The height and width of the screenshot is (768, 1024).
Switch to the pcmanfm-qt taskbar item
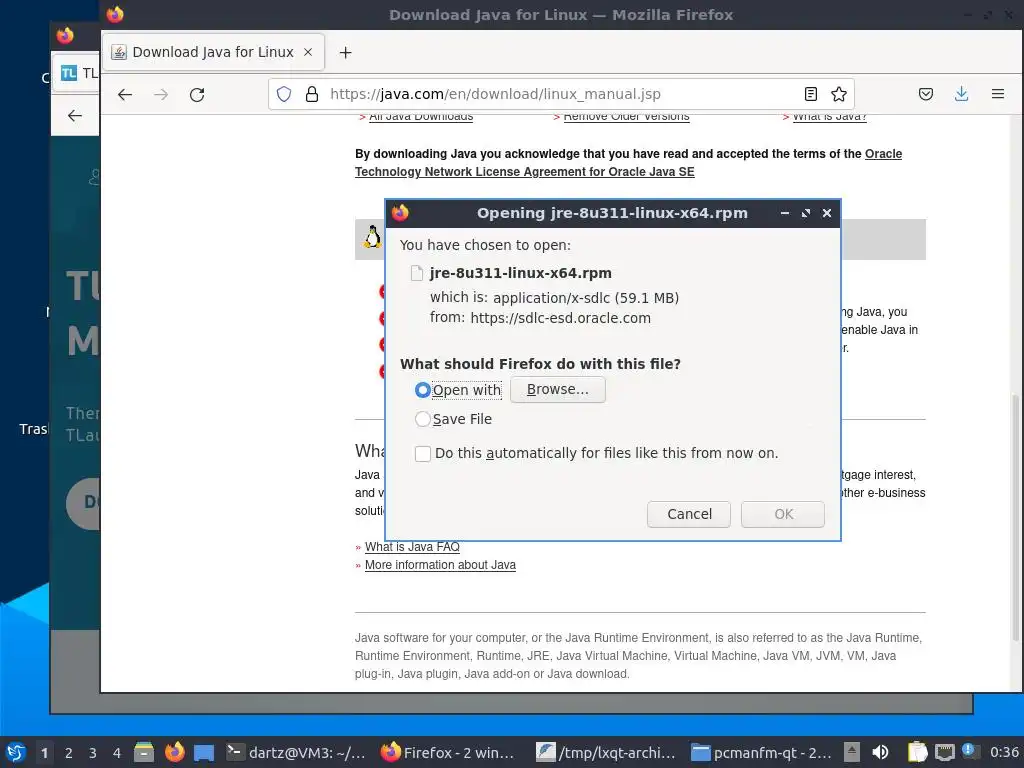(762, 752)
